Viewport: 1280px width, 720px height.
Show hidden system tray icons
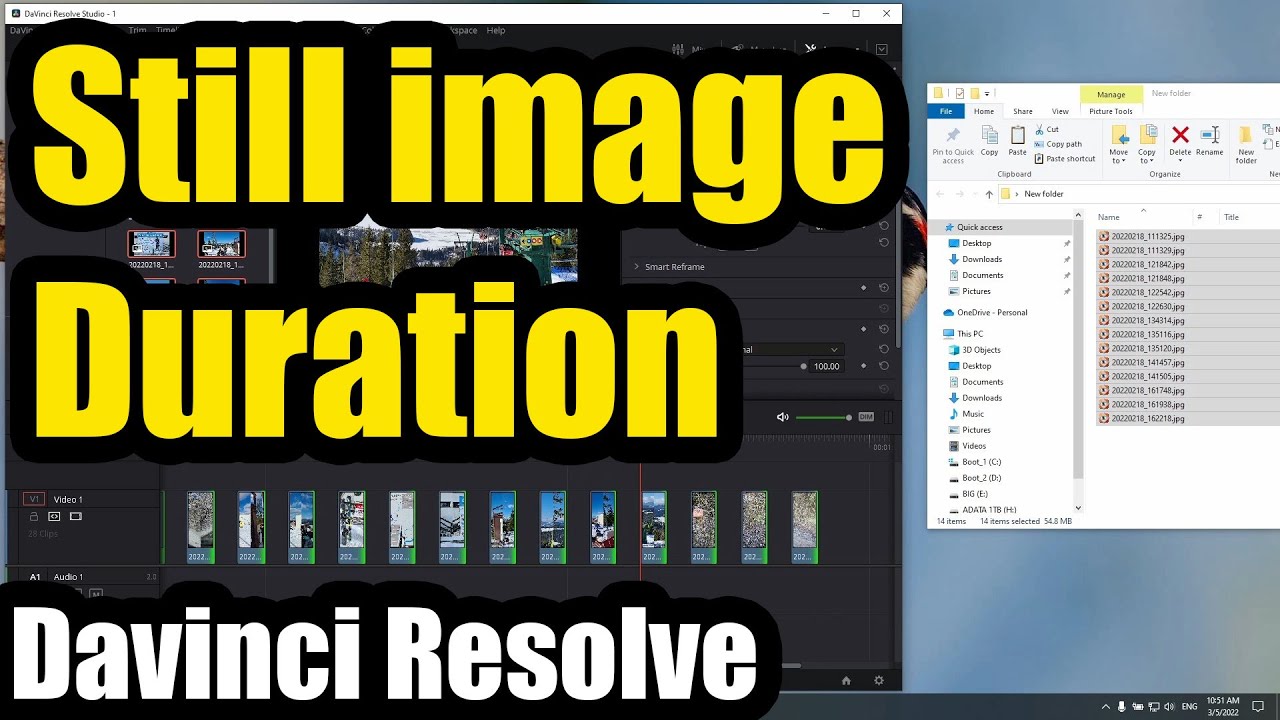[1106, 706]
